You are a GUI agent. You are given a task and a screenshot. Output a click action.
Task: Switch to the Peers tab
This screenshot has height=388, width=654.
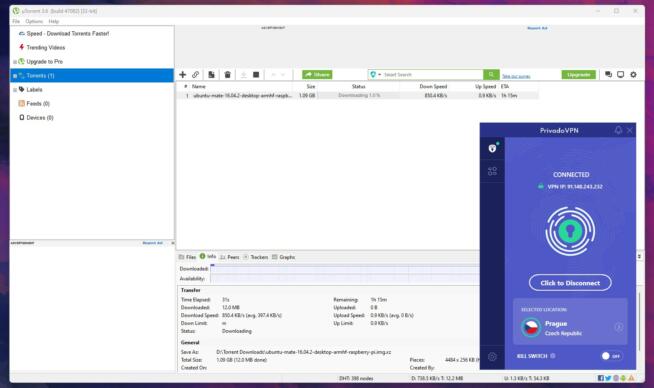[x=230, y=257]
